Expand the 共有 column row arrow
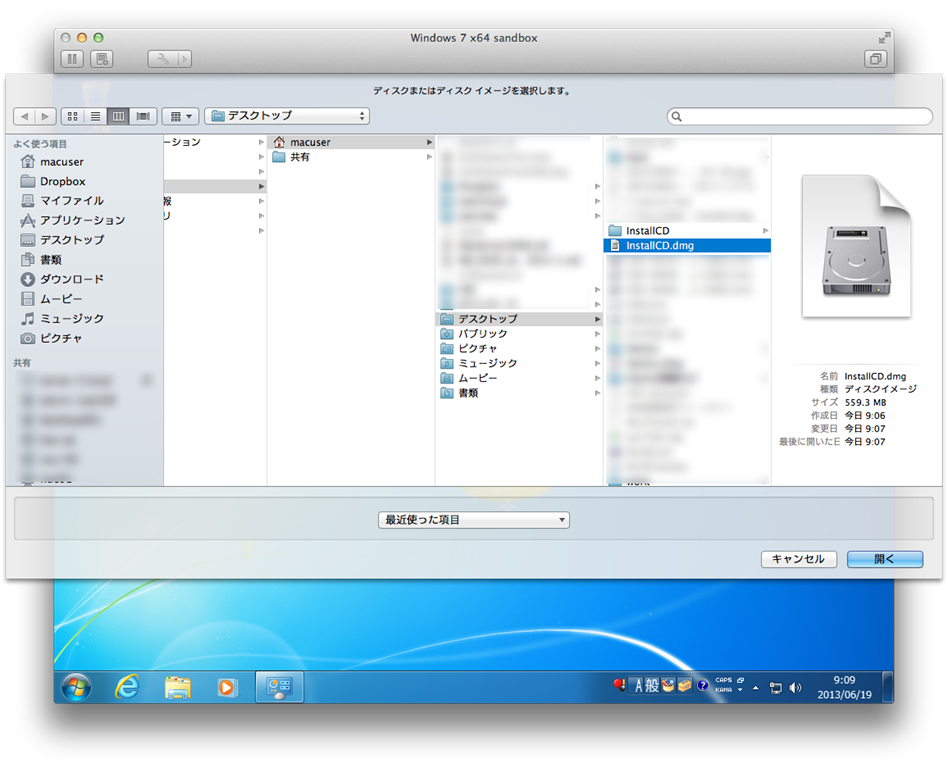Viewport: 948px width, 768px height. point(429,157)
